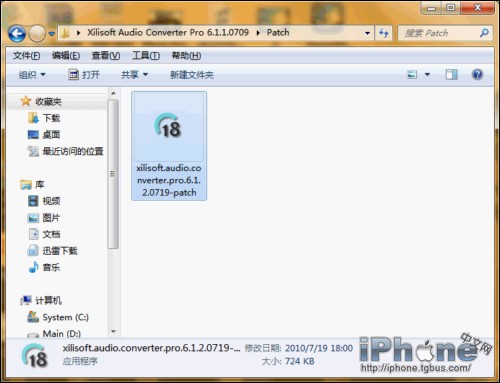500x383 pixels.
Task: Click the 应用程序 file type label
Action: (x=80, y=361)
